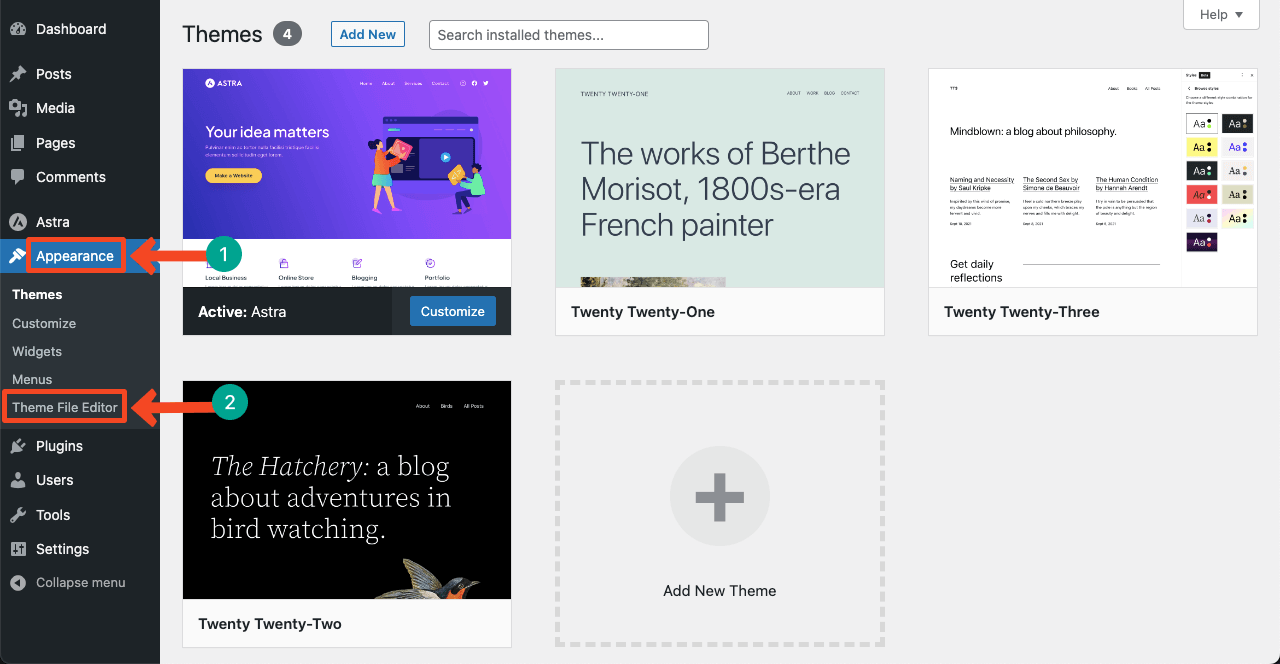Select the Twenty Twenty-One theme screenshot

click(720, 178)
